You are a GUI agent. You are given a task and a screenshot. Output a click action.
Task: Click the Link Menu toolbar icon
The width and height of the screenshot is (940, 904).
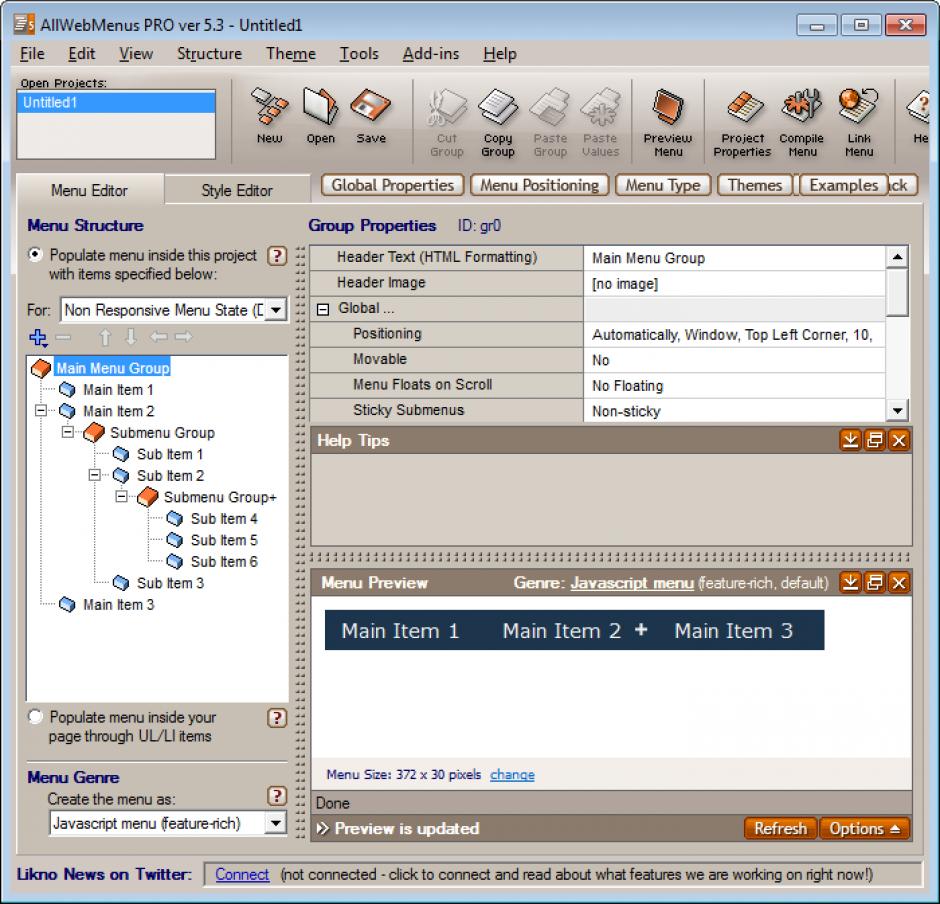pyautogui.click(x=858, y=123)
